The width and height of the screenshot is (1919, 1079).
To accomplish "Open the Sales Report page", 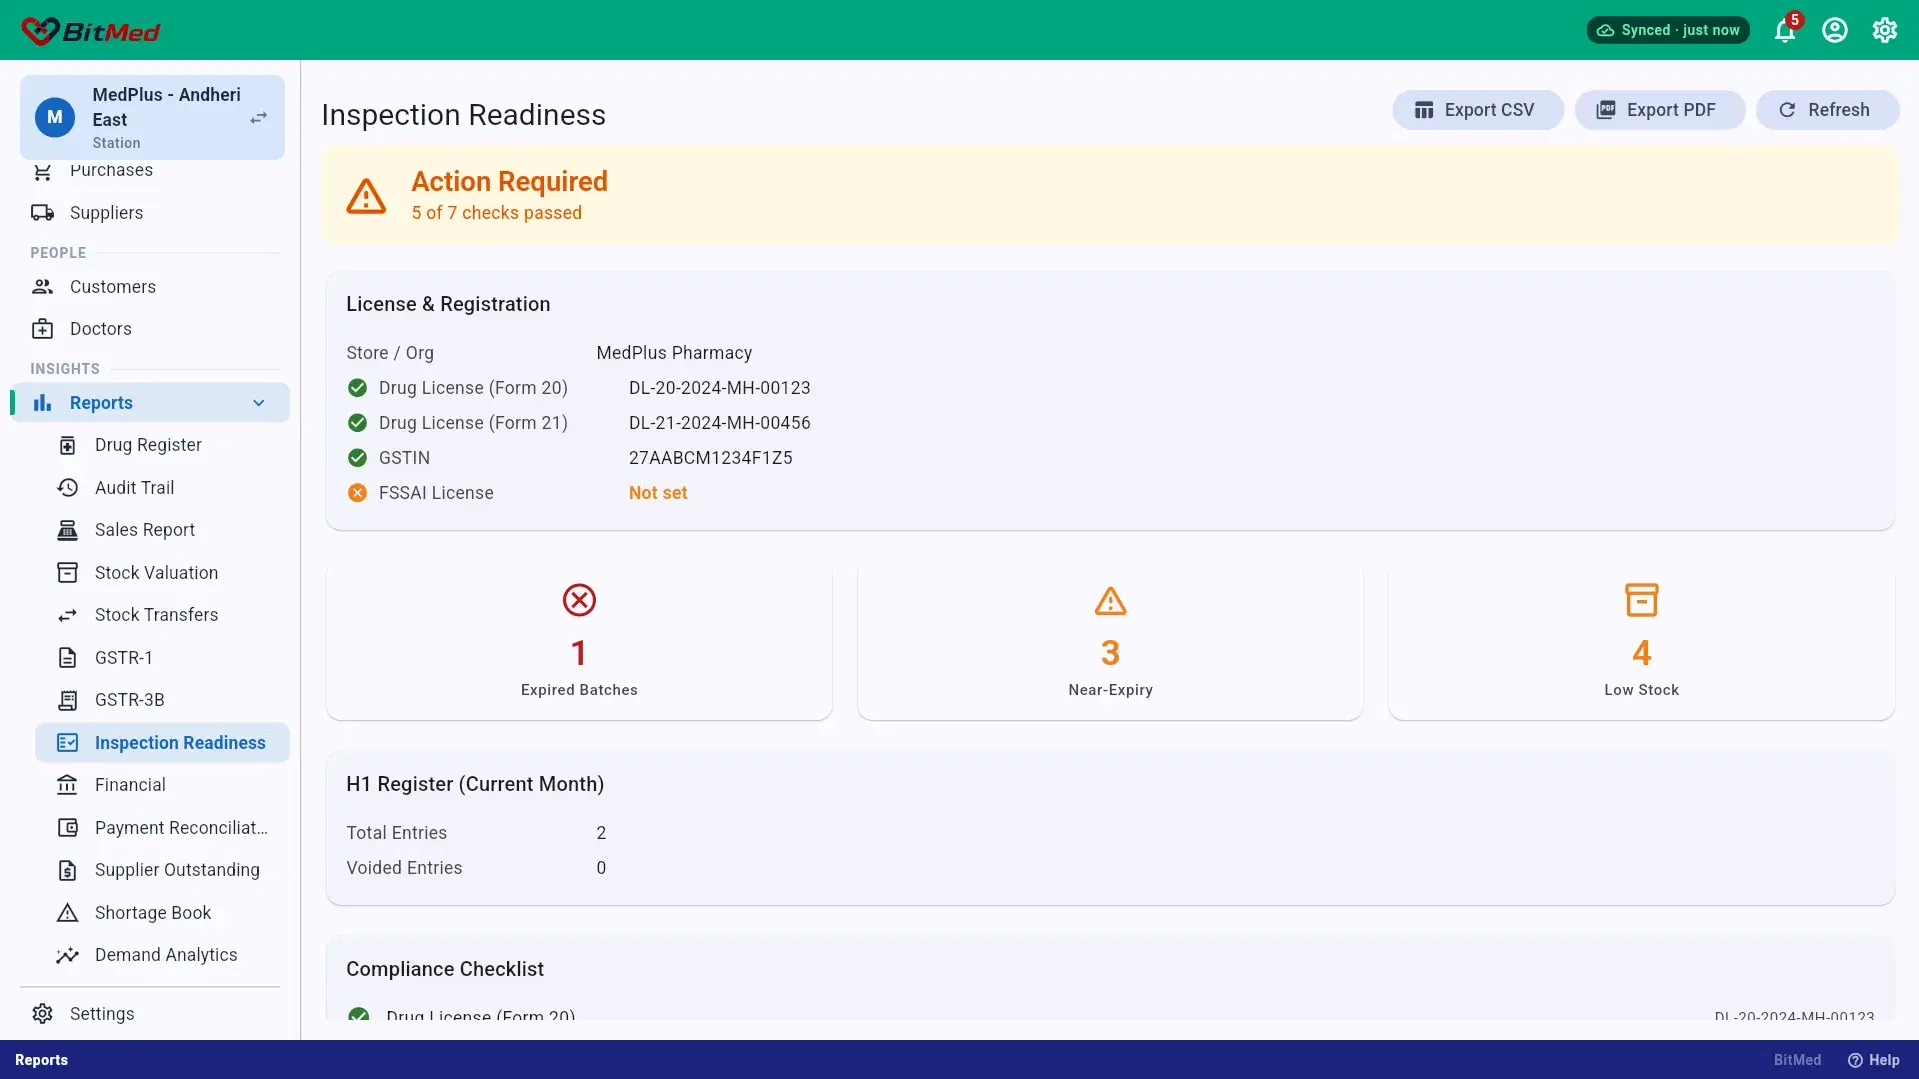I will [x=162, y=530].
